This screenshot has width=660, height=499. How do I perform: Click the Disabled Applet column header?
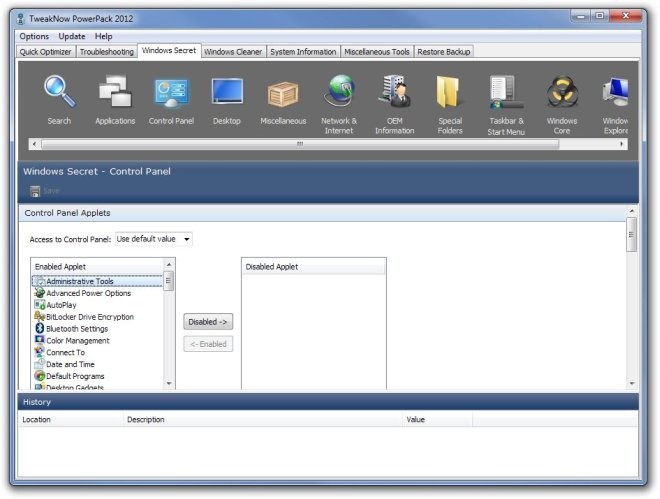[x=314, y=267]
